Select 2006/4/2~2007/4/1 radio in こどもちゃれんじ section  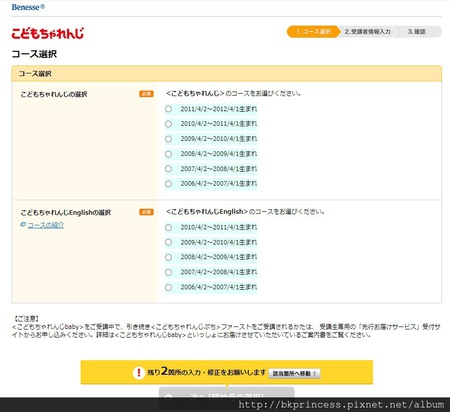(x=168, y=184)
